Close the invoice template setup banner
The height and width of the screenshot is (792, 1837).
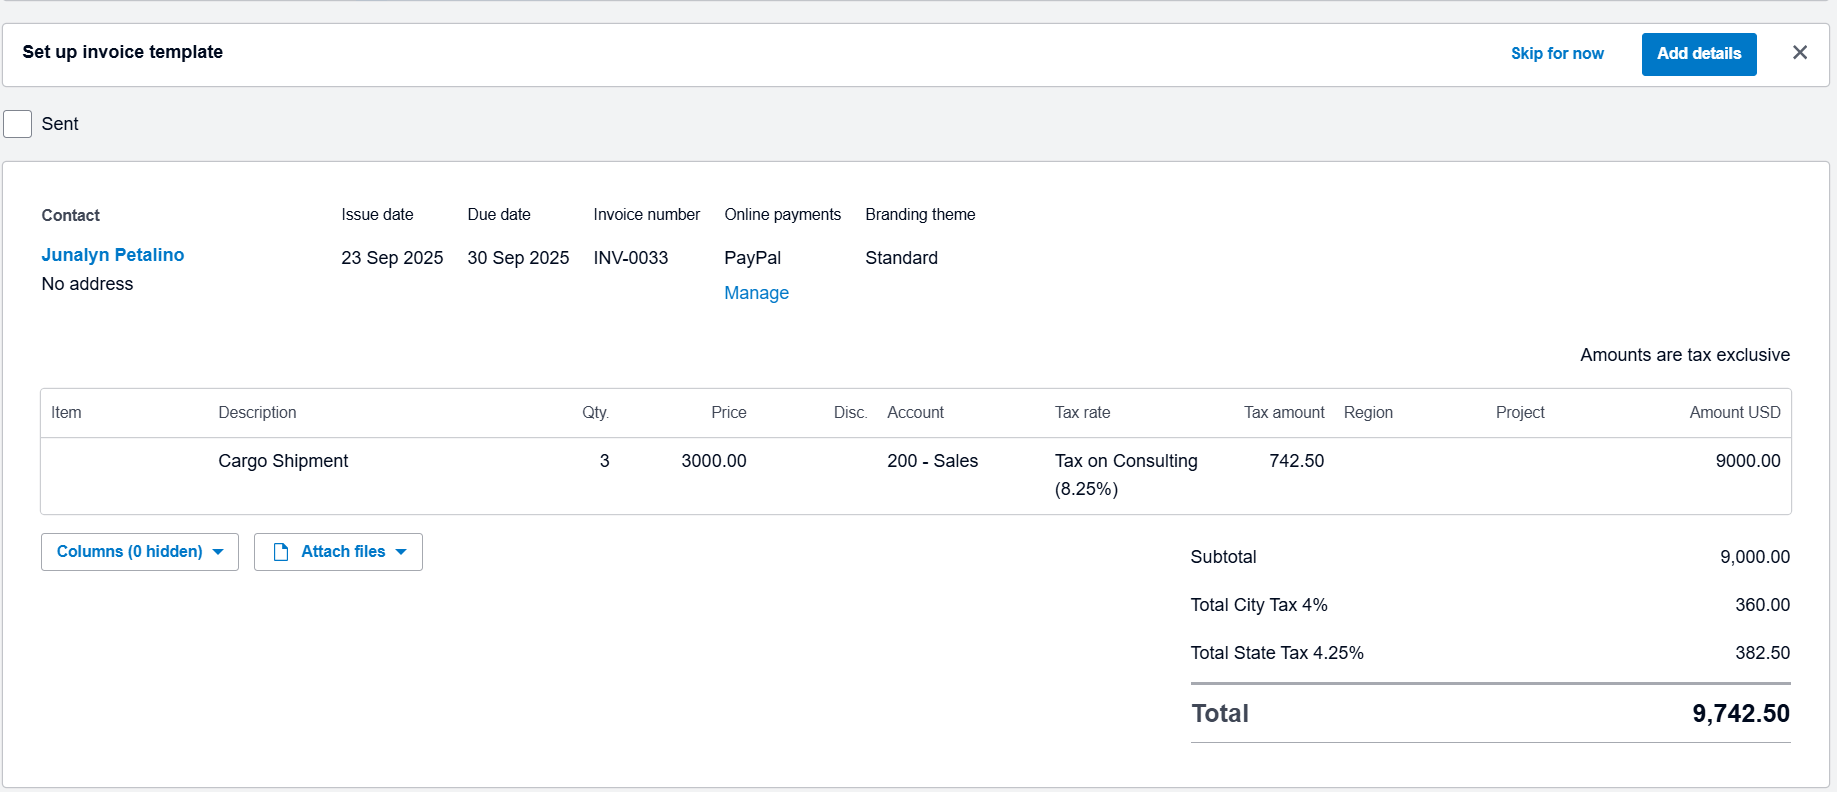[1799, 53]
